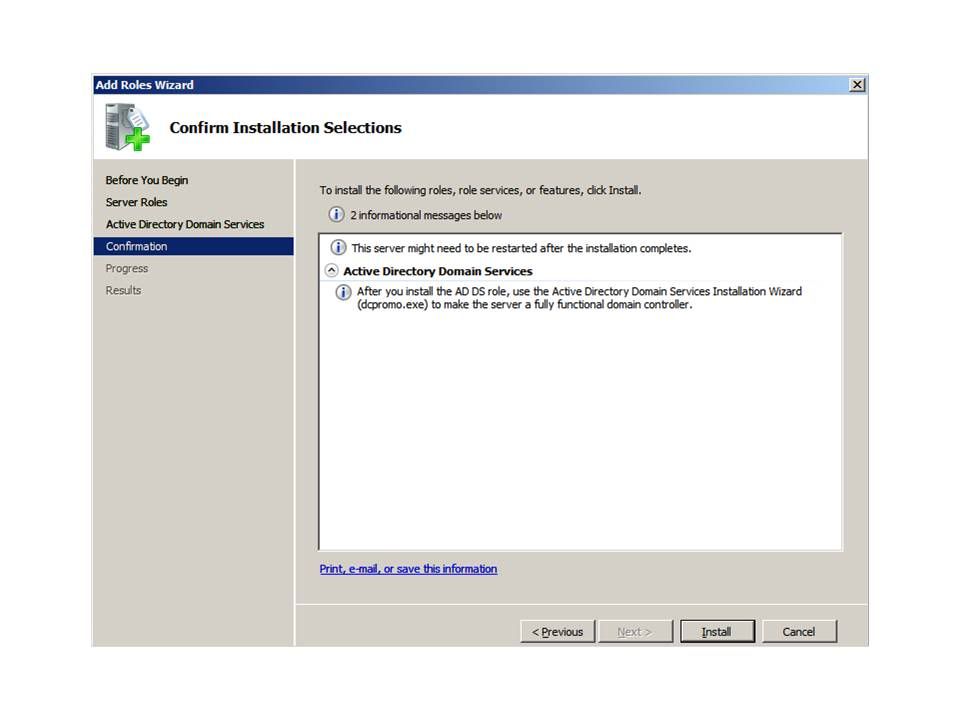Click the server roles wizard header icon
This screenshot has width=960, height=720.
pyautogui.click(x=128, y=127)
